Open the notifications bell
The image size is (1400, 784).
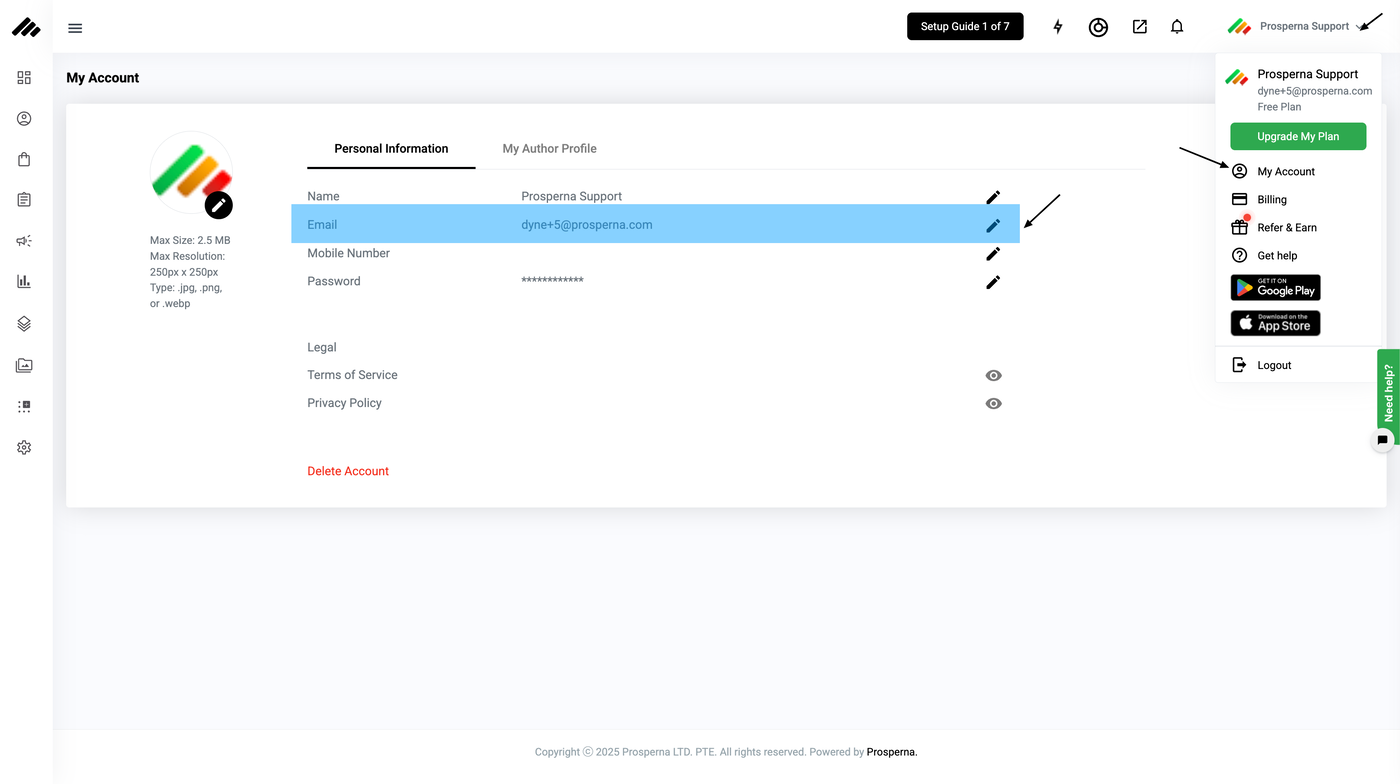(x=1177, y=27)
